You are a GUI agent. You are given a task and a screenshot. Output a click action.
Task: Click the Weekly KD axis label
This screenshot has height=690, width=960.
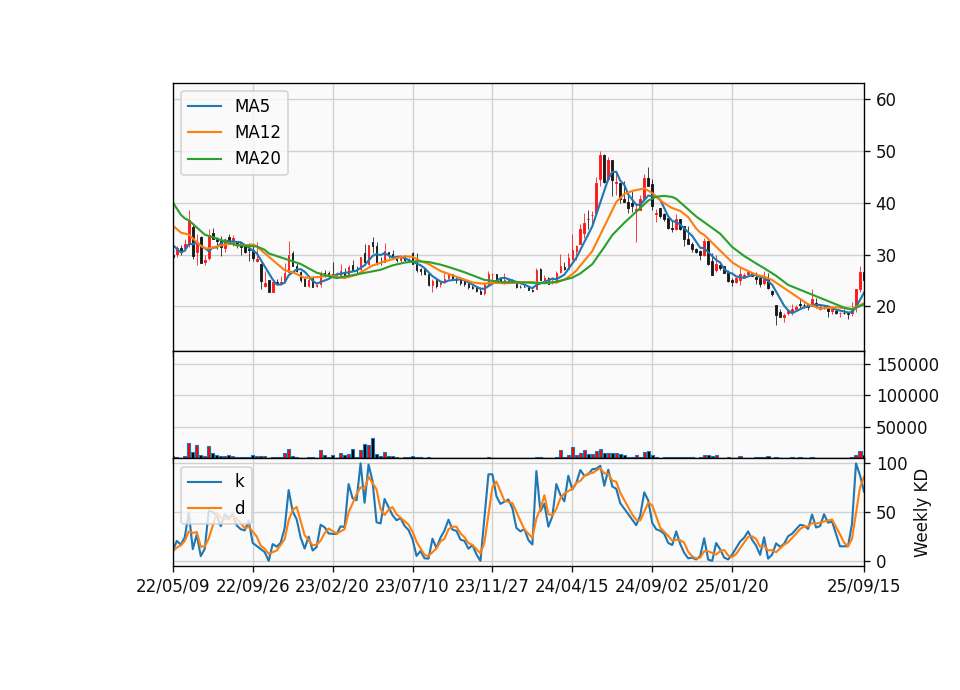[921, 513]
